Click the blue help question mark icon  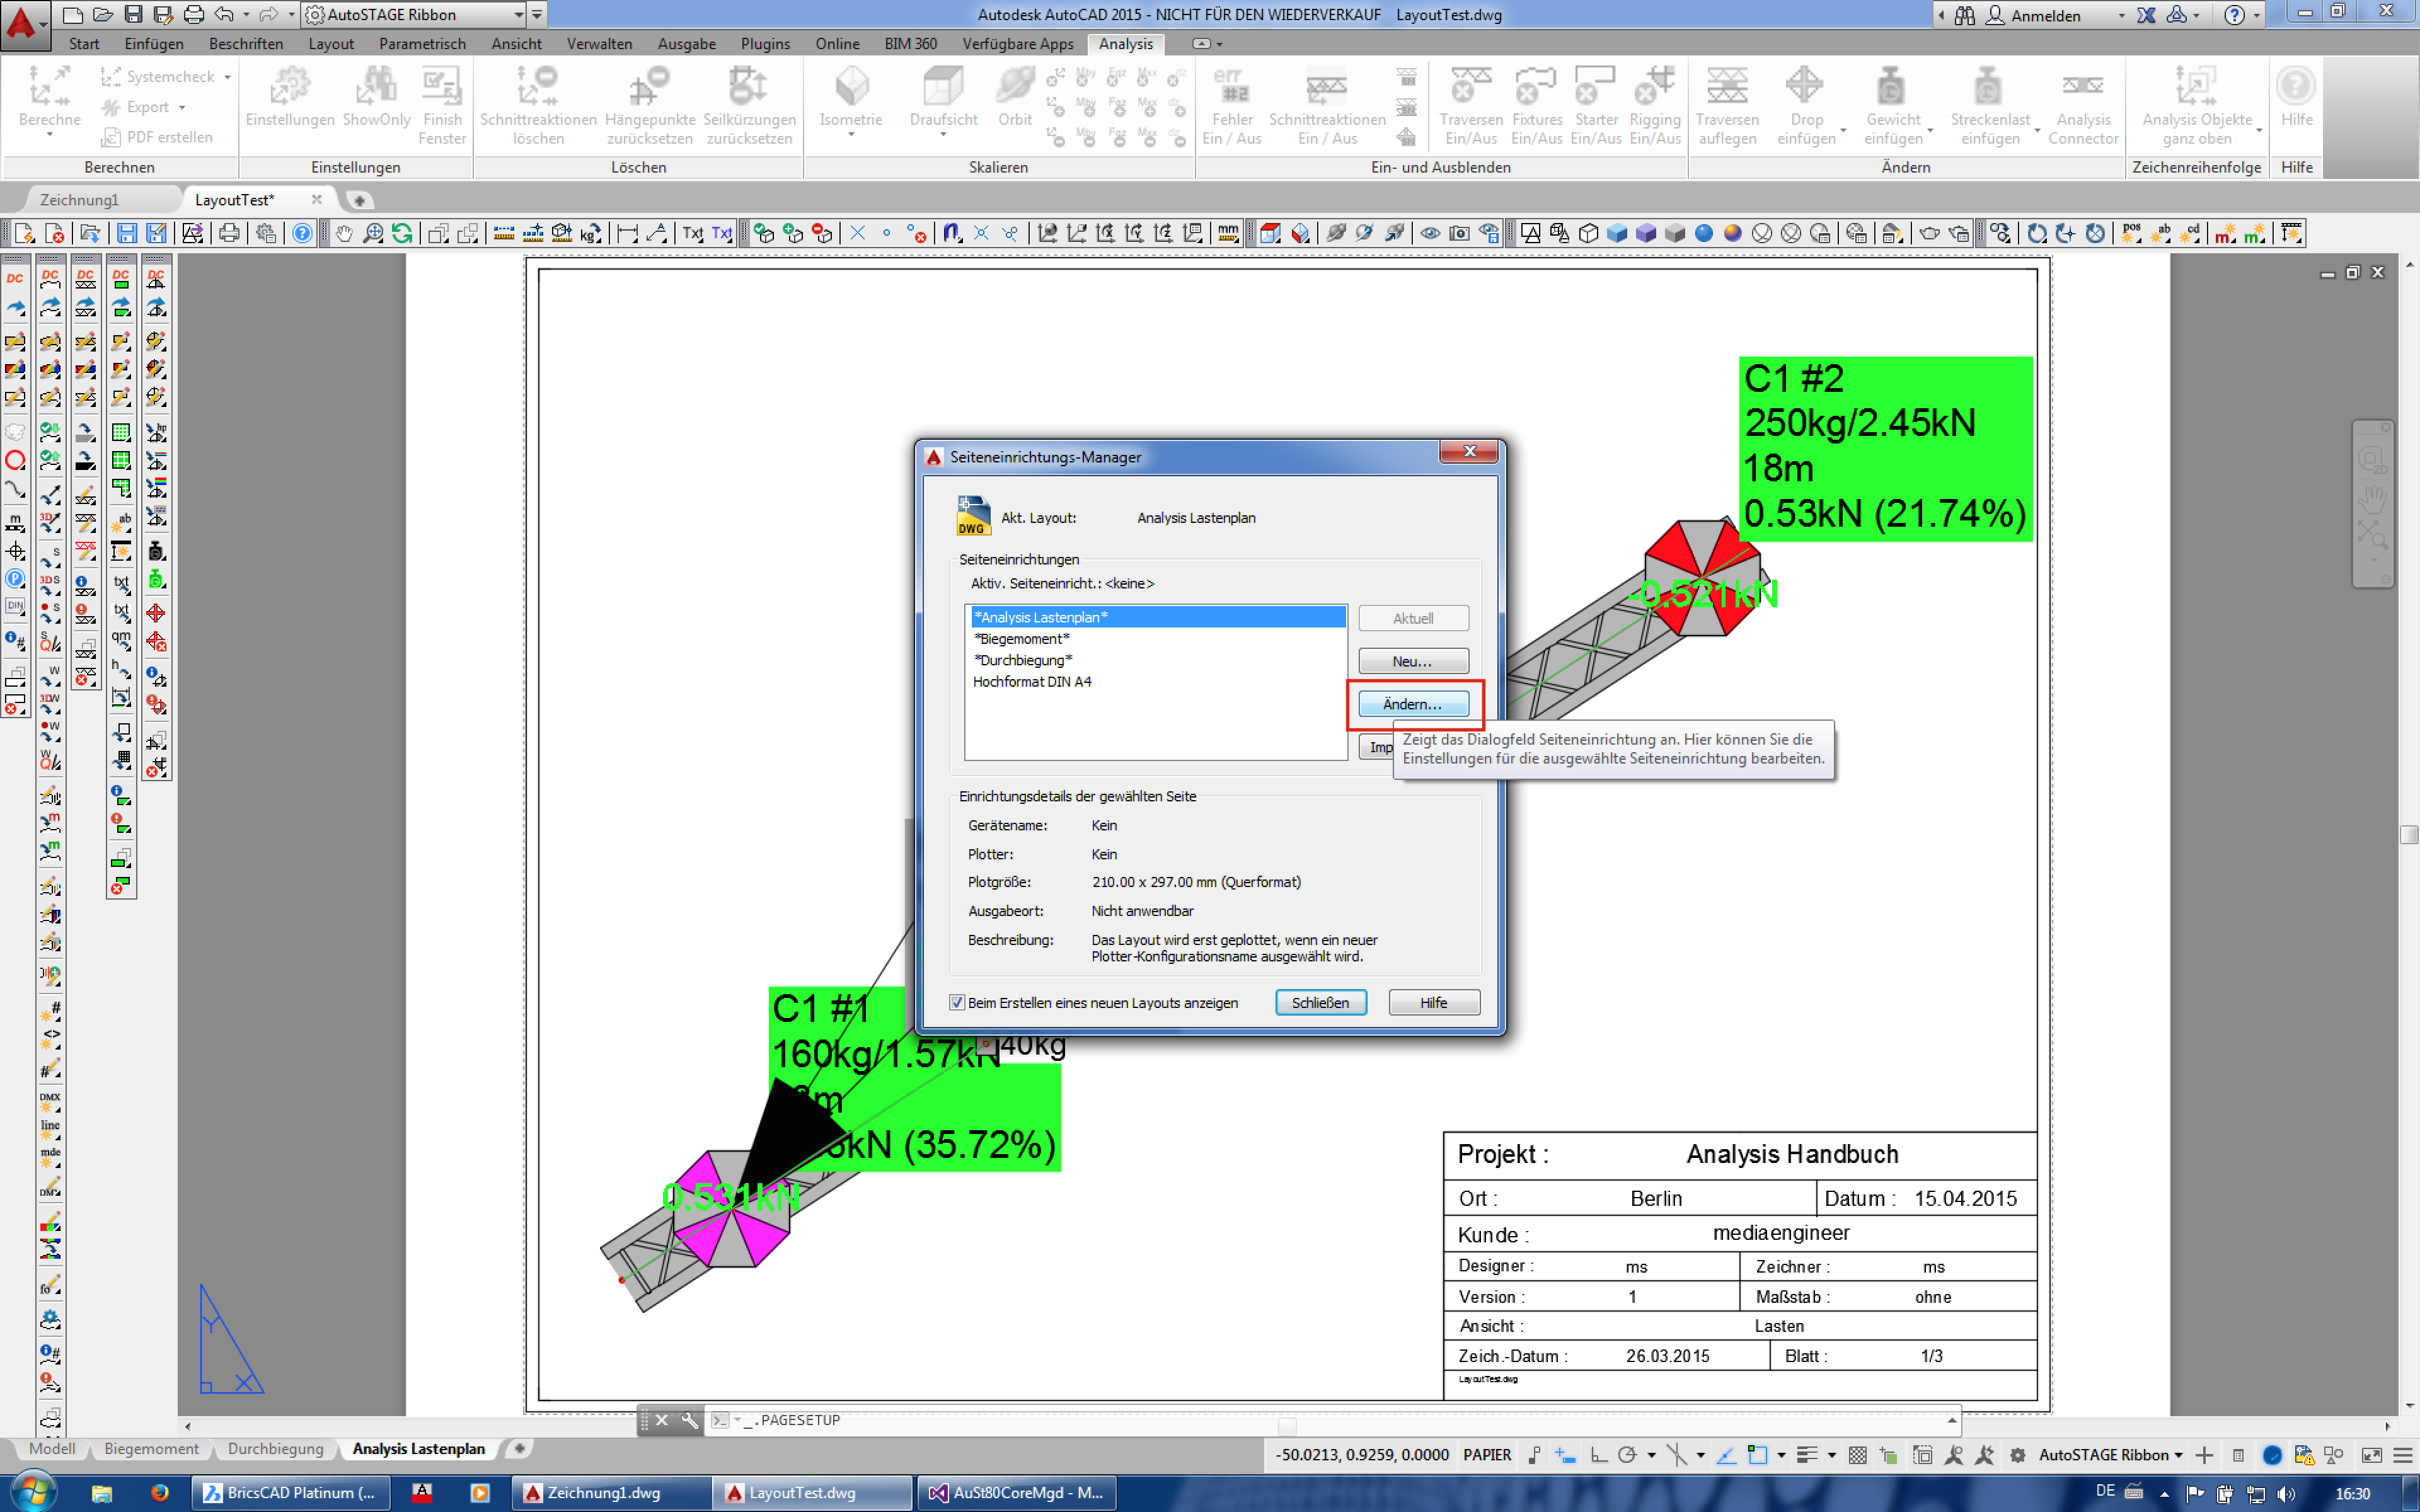coord(301,233)
